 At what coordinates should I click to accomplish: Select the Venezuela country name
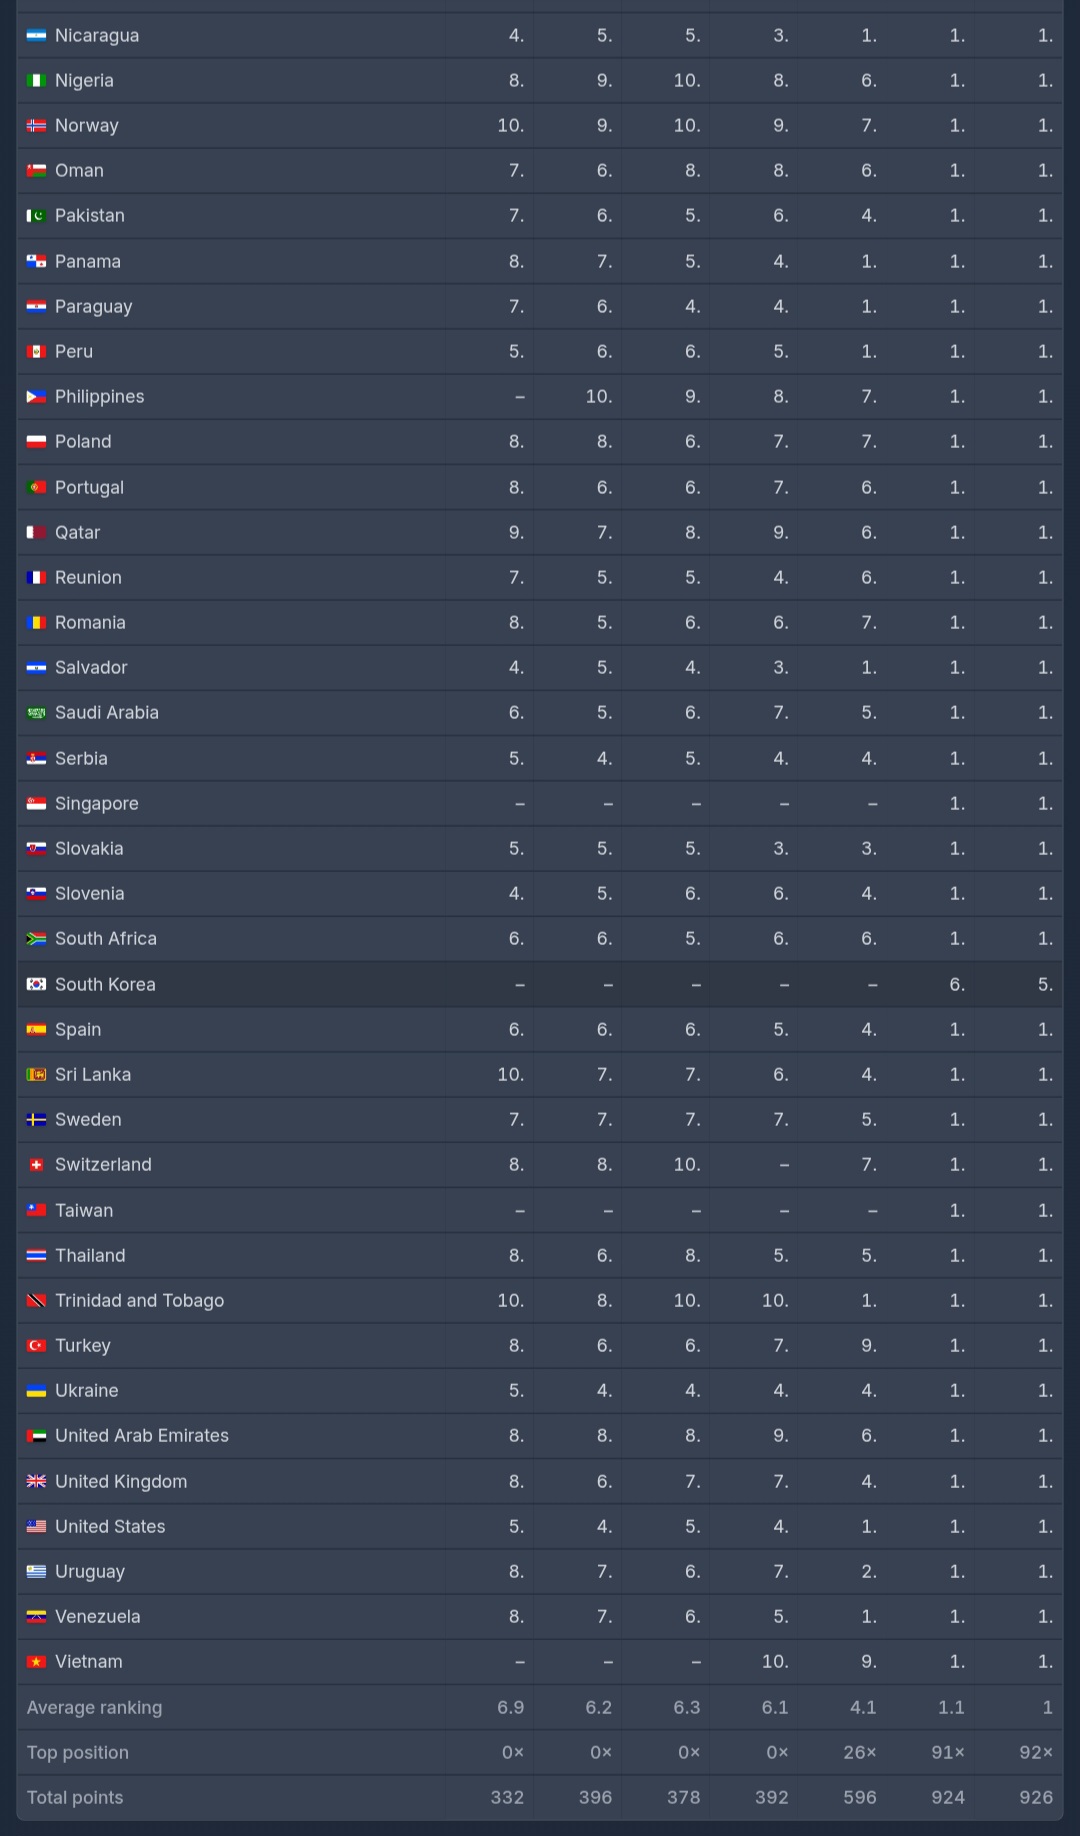97,1617
